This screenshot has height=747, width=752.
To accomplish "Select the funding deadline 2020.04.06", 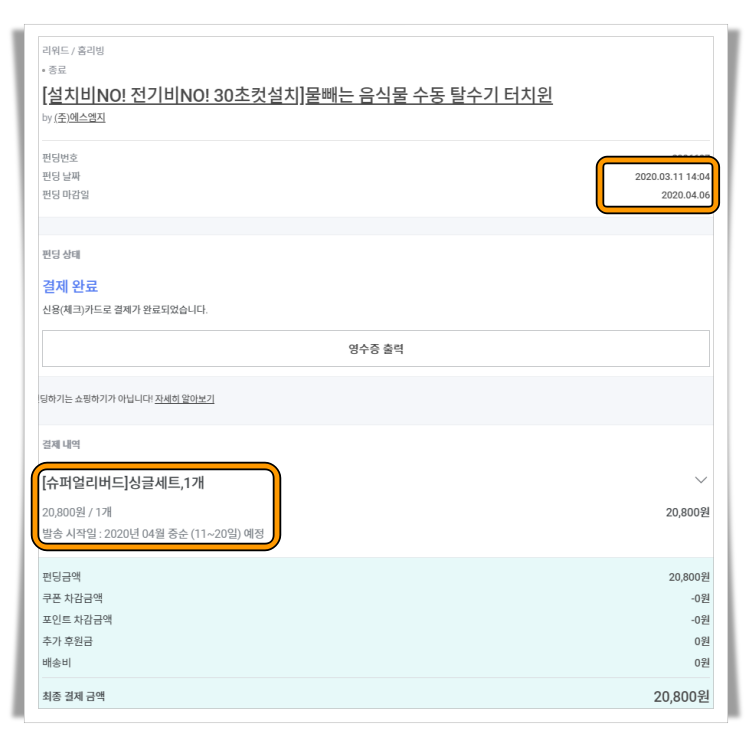I will click(685, 195).
